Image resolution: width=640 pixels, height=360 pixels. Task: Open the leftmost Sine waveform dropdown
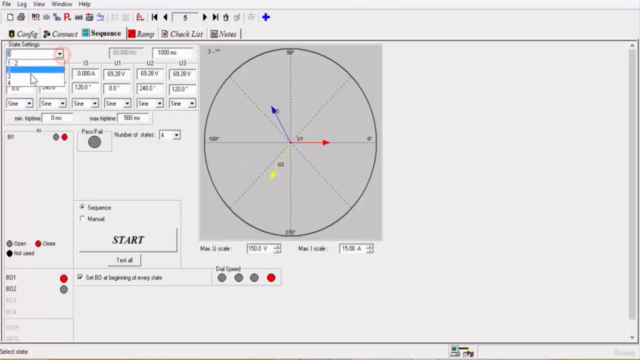pyautogui.click(x=29, y=104)
